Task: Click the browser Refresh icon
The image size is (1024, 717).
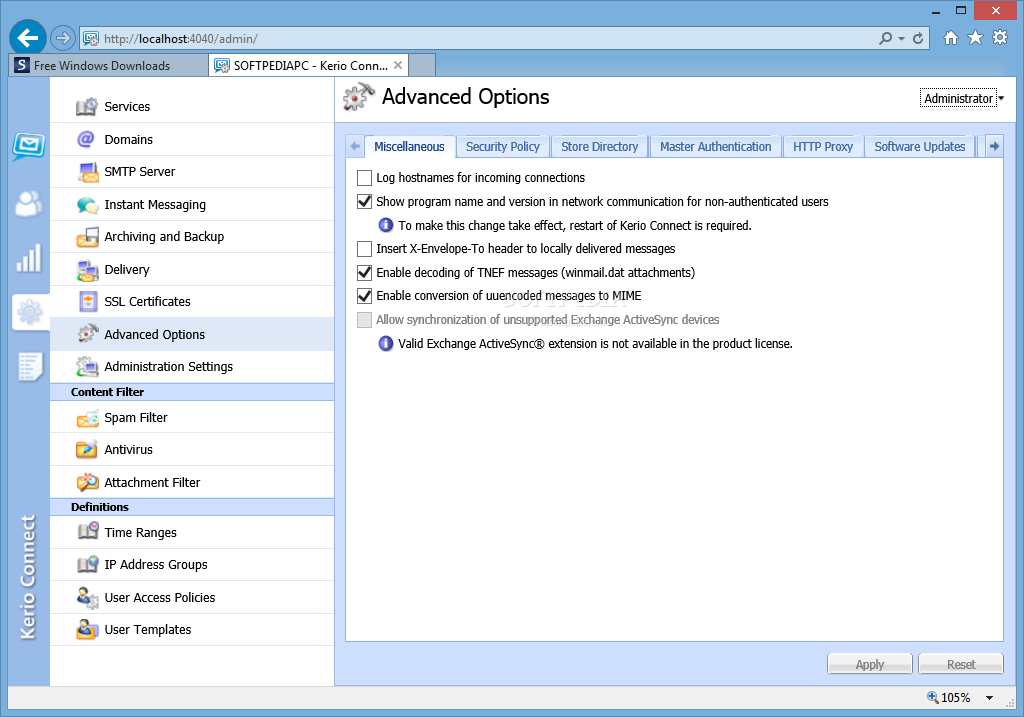Action: [918, 39]
